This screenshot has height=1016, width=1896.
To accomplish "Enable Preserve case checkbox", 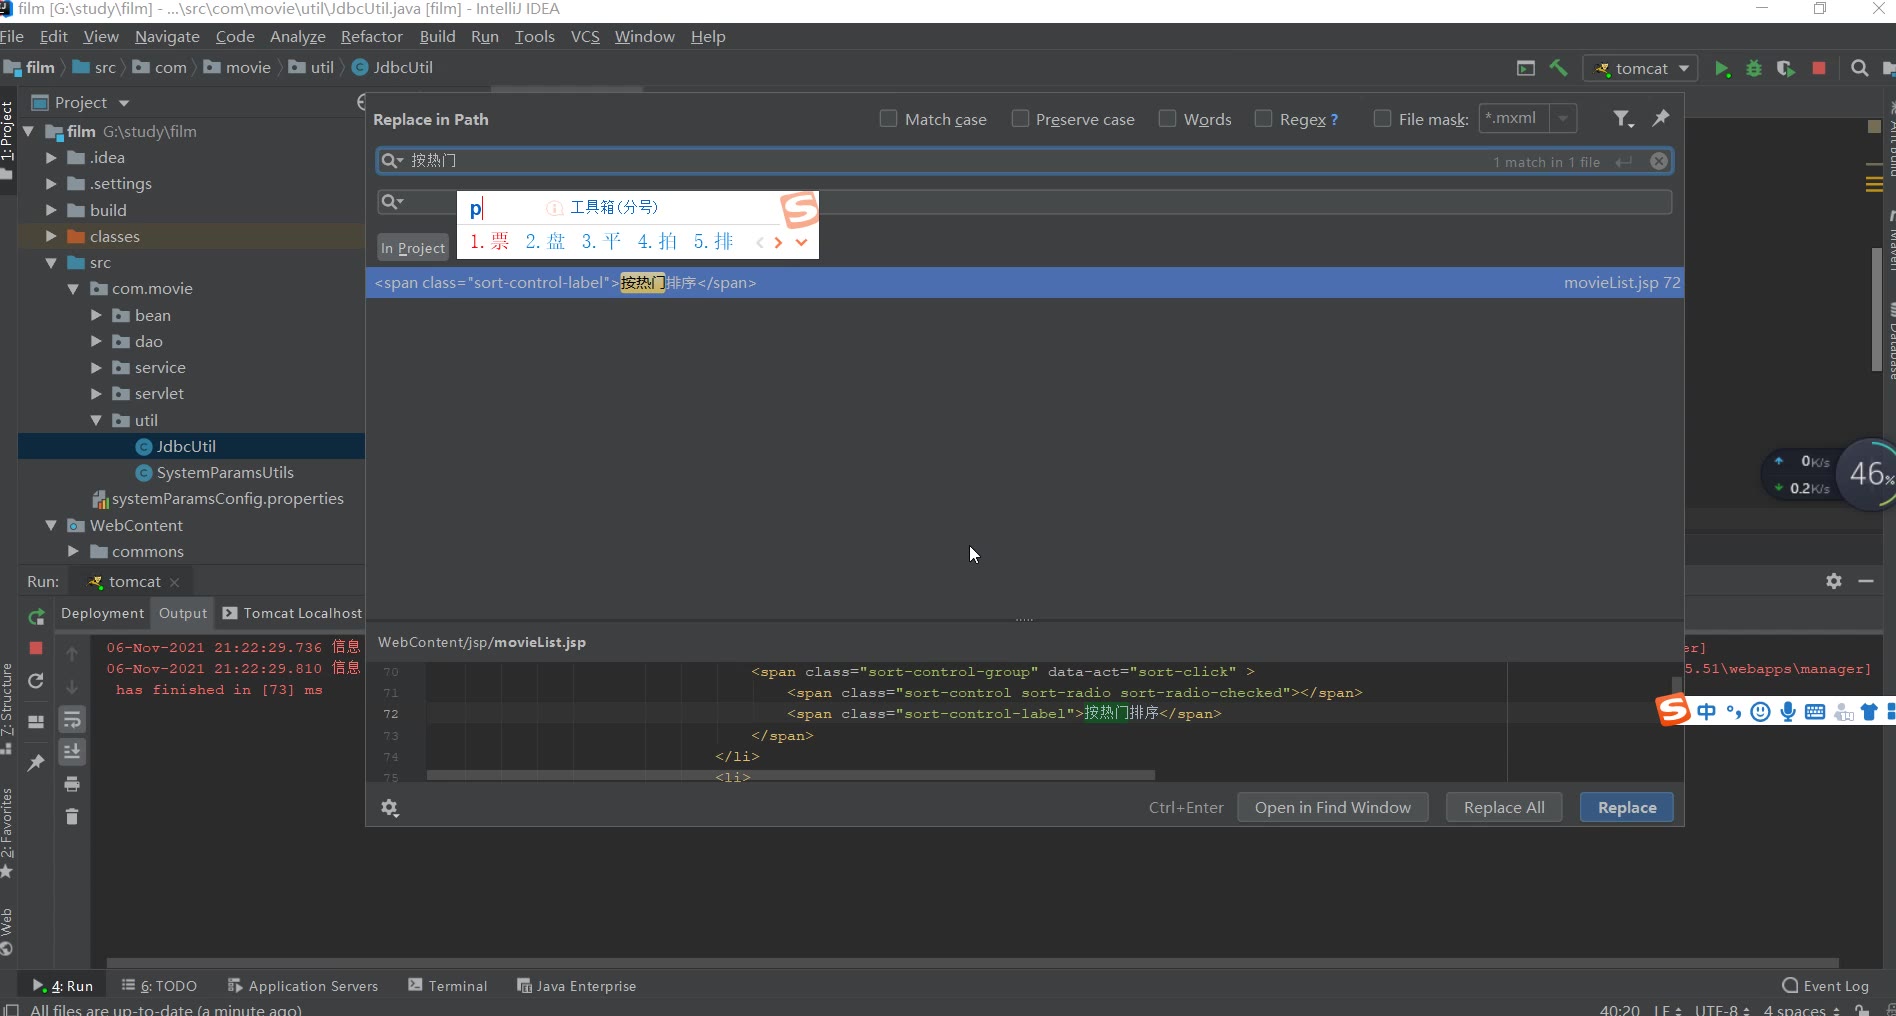I will tap(1020, 119).
